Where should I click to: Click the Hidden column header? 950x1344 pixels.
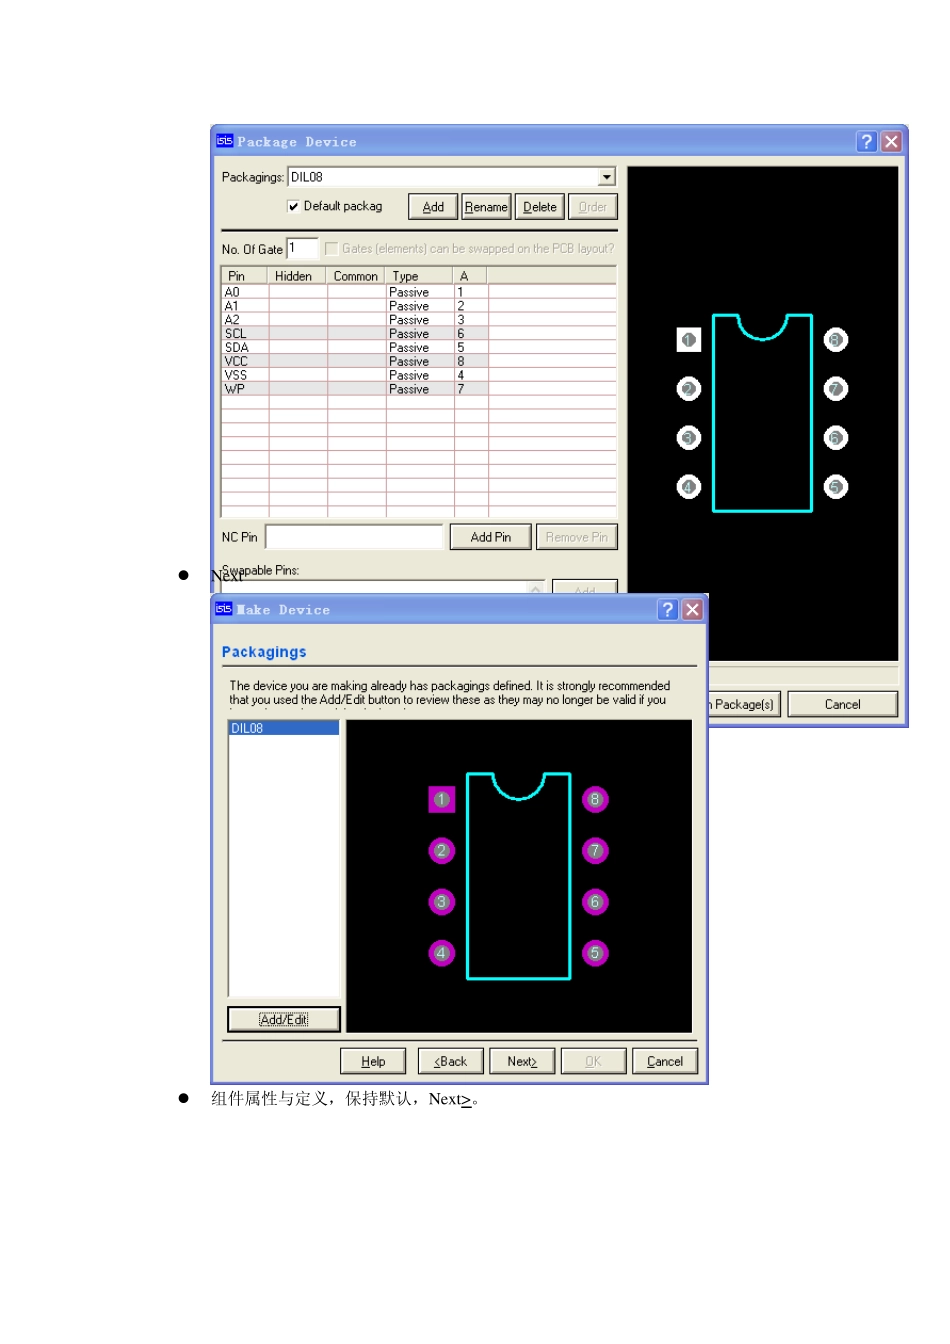[x=297, y=276]
